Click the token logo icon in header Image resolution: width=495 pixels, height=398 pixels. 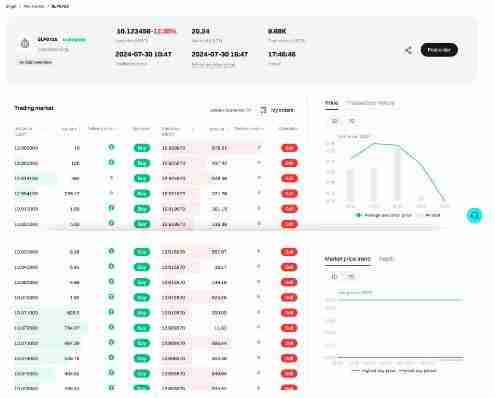point(25,43)
